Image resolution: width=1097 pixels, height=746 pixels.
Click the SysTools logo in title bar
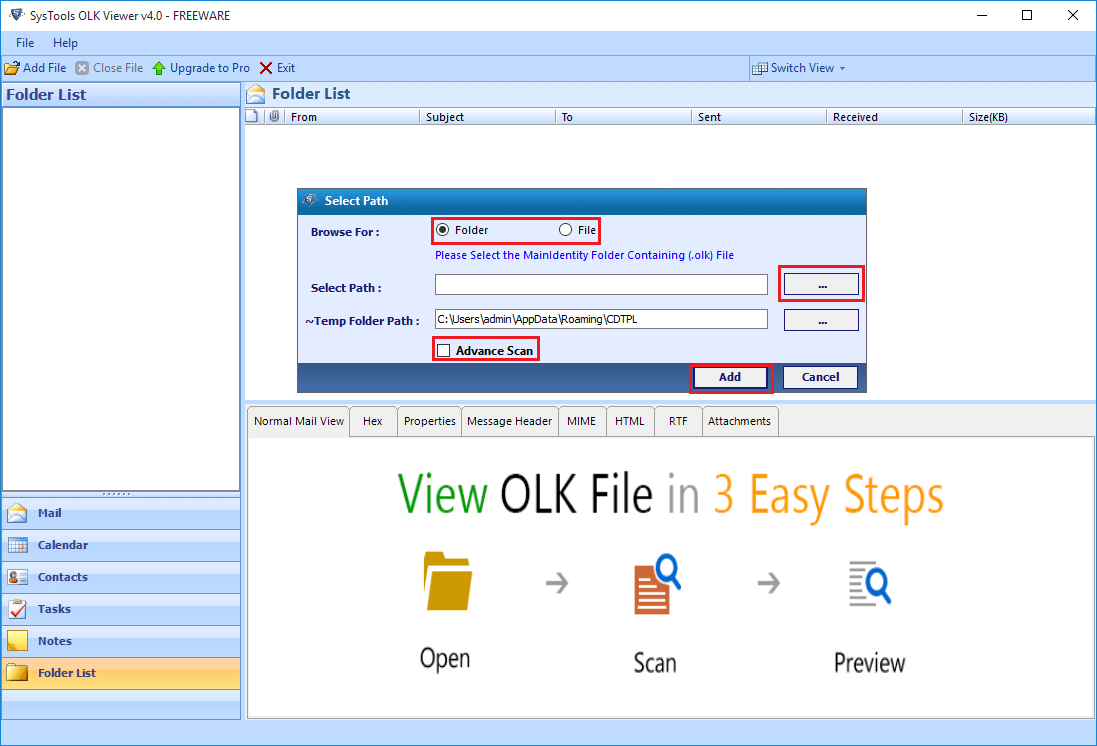[x=16, y=15]
